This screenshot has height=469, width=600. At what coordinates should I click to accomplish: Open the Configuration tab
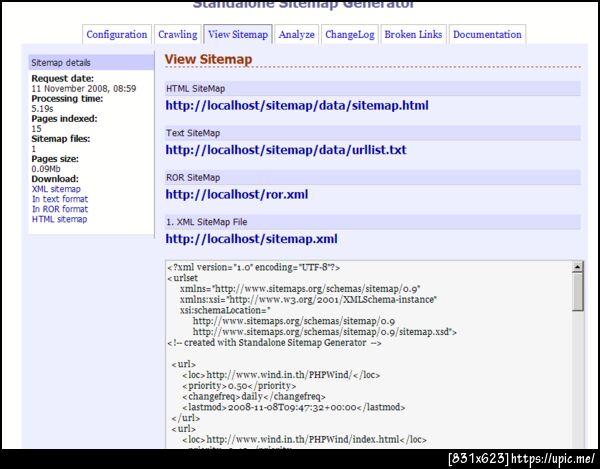click(117, 34)
